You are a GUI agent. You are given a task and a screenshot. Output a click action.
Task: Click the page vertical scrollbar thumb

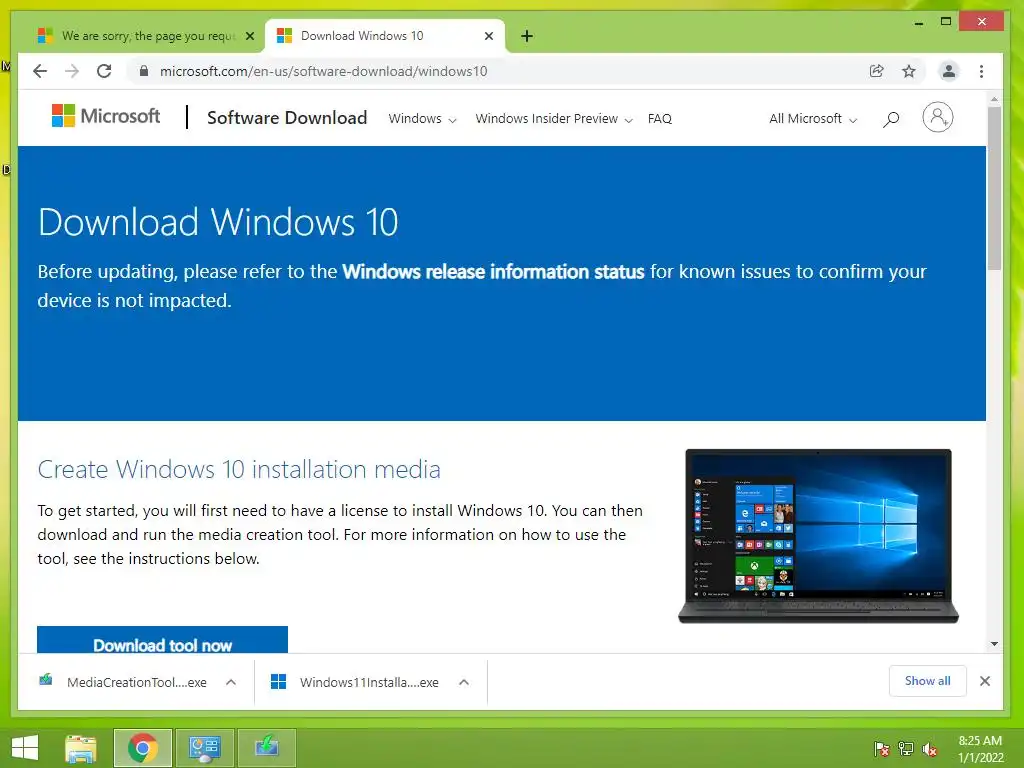(x=994, y=188)
